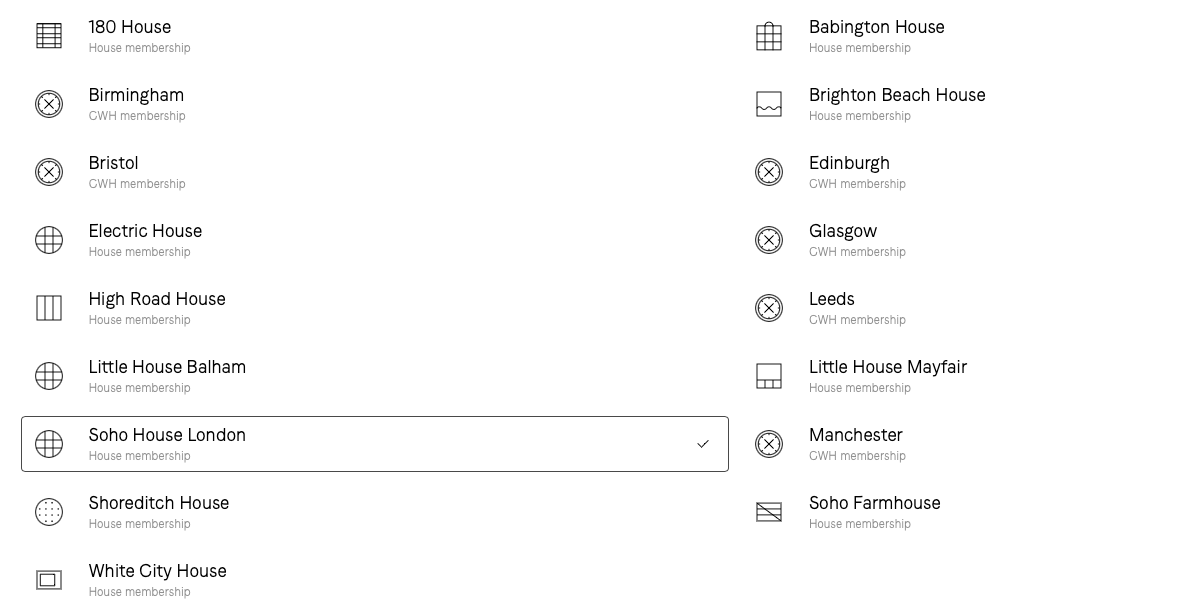Click the Glasgow crossed-circle icon

point(769,240)
